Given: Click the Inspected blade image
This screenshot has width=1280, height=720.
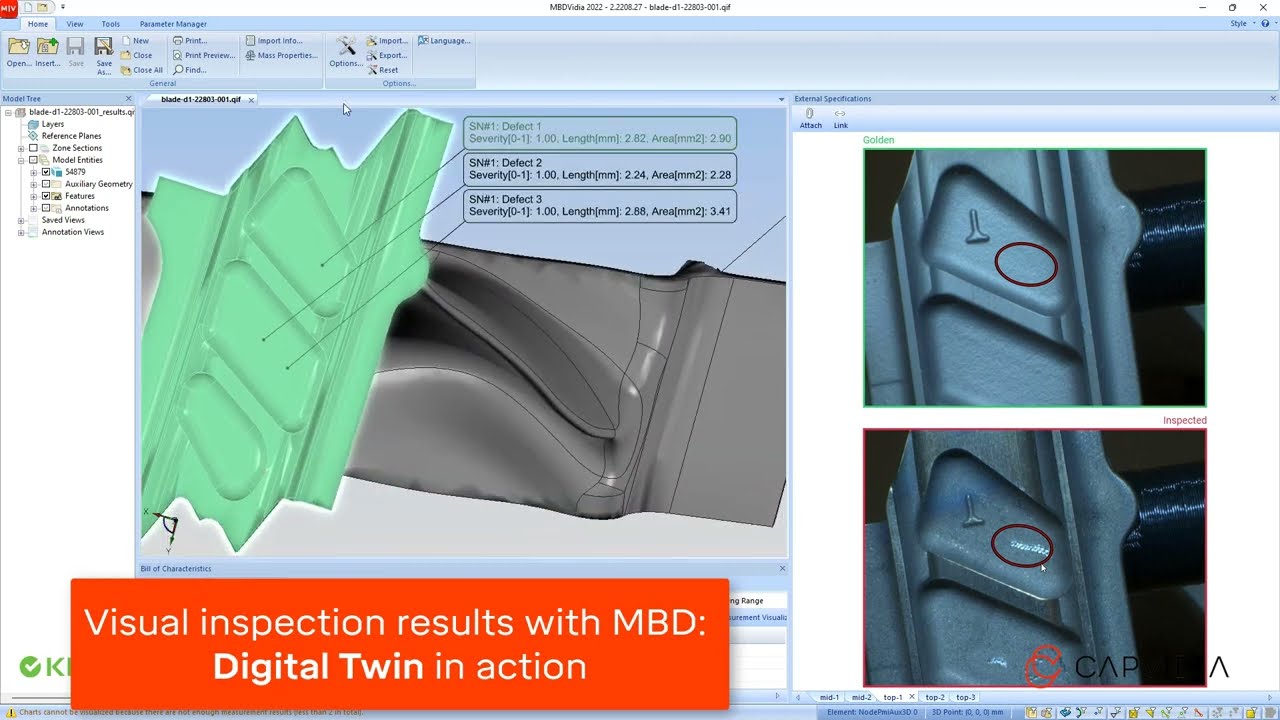Looking at the screenshot, I should [1035, 558].
